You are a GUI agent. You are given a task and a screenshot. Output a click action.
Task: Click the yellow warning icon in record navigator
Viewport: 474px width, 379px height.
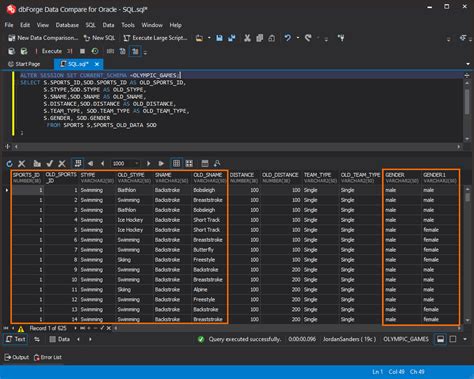(x=21, y=329)
